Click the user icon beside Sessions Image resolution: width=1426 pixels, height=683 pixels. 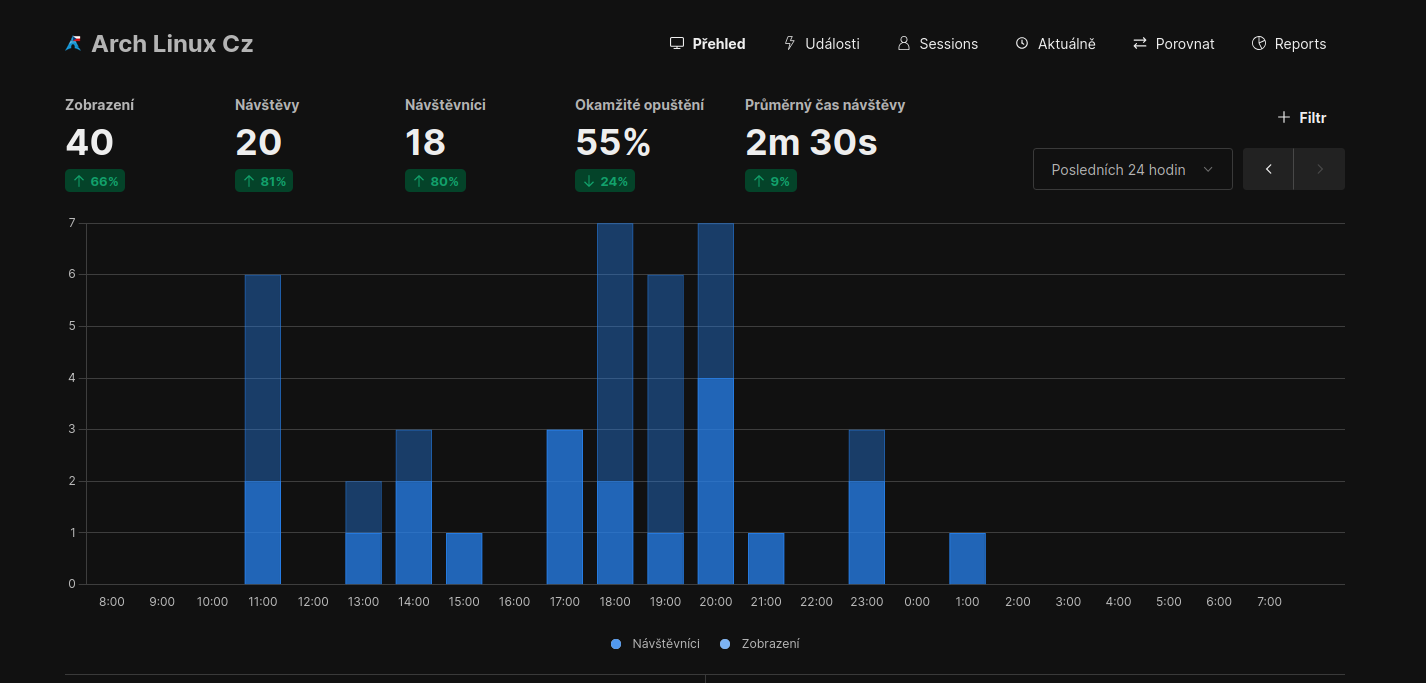pyautogui.click(x=904, y=44)
